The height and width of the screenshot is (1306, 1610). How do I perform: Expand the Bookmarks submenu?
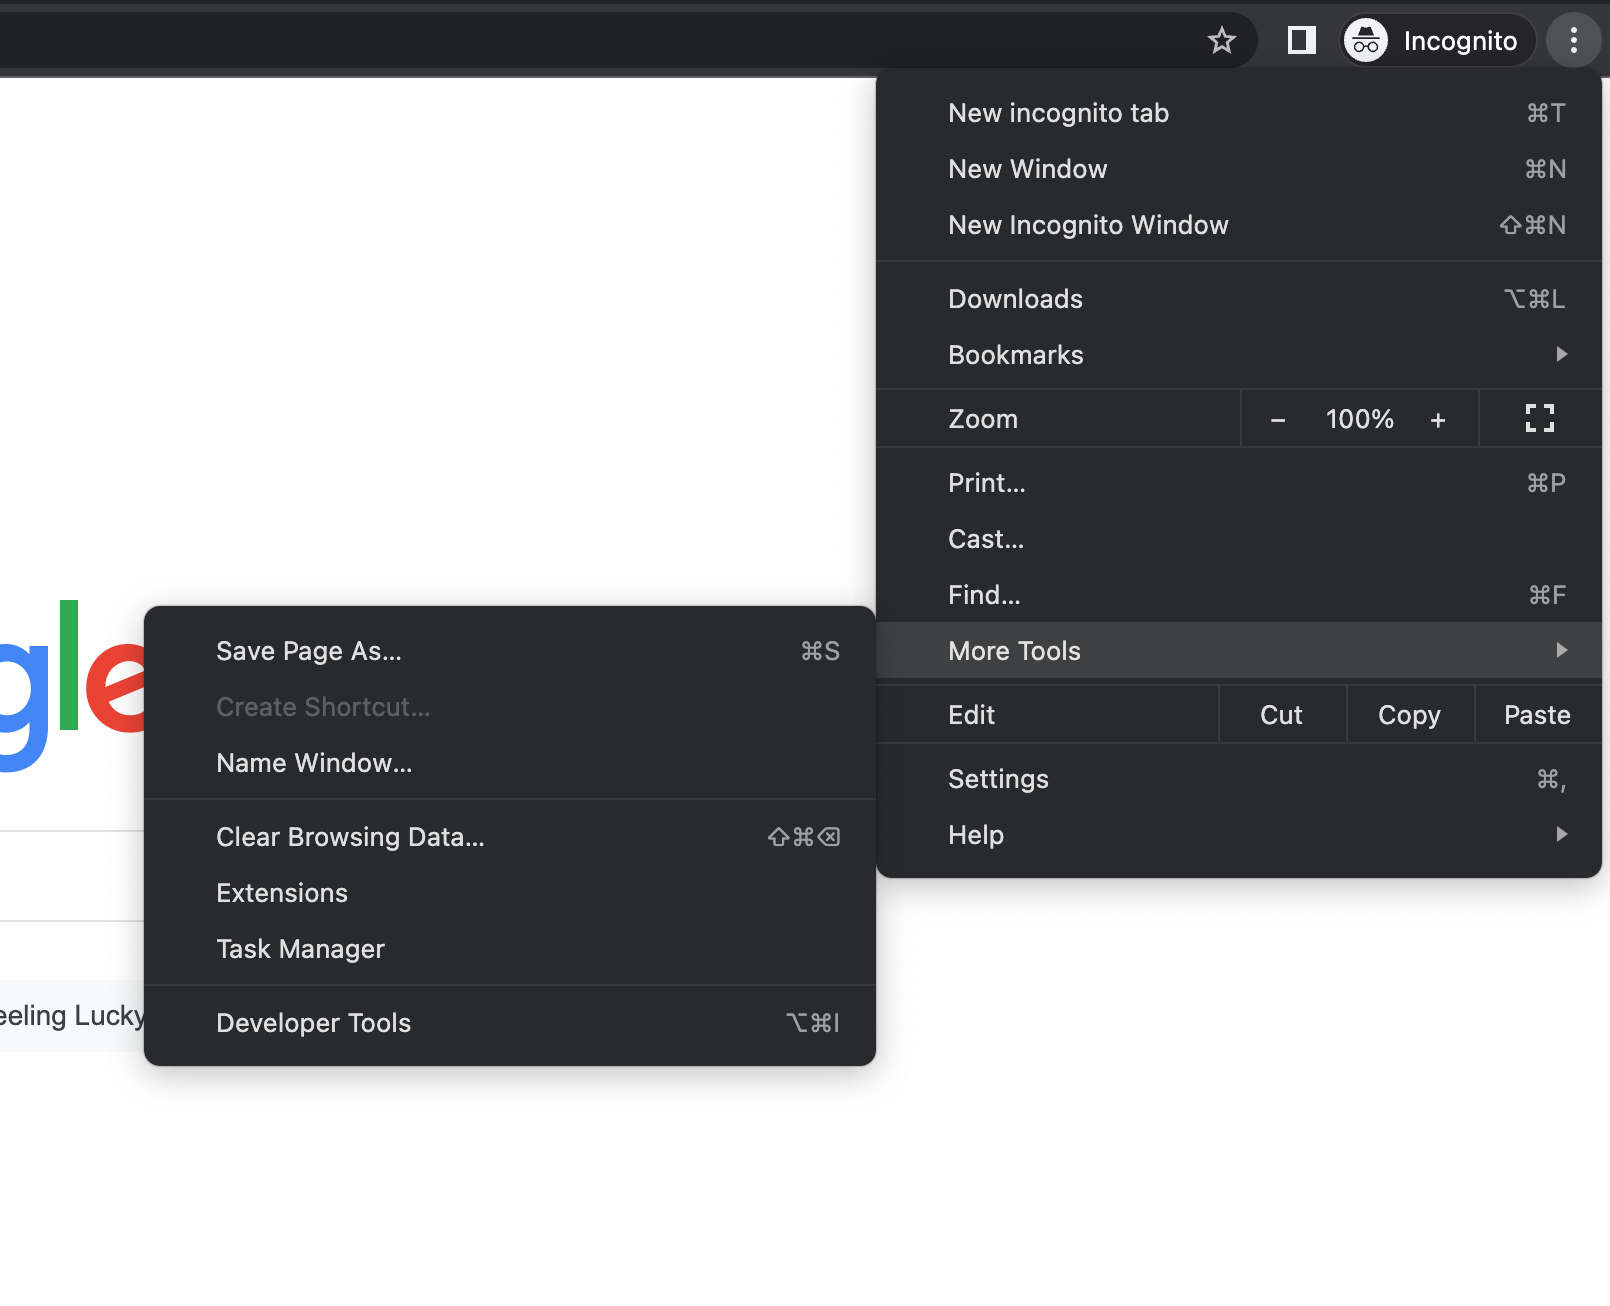[x=1239, y=355]
